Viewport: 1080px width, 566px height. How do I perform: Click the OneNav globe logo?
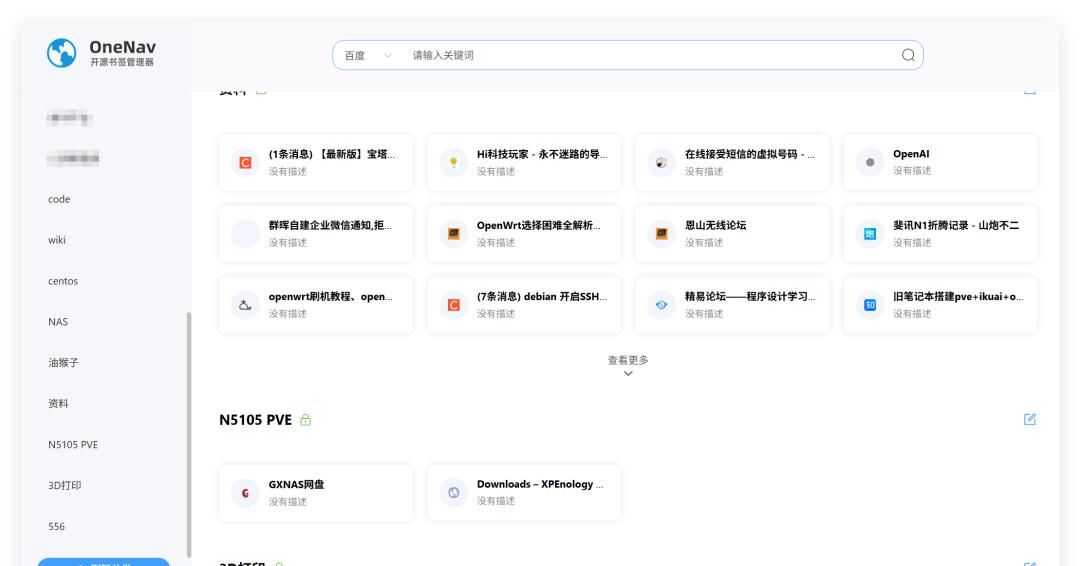coord(61,53)
